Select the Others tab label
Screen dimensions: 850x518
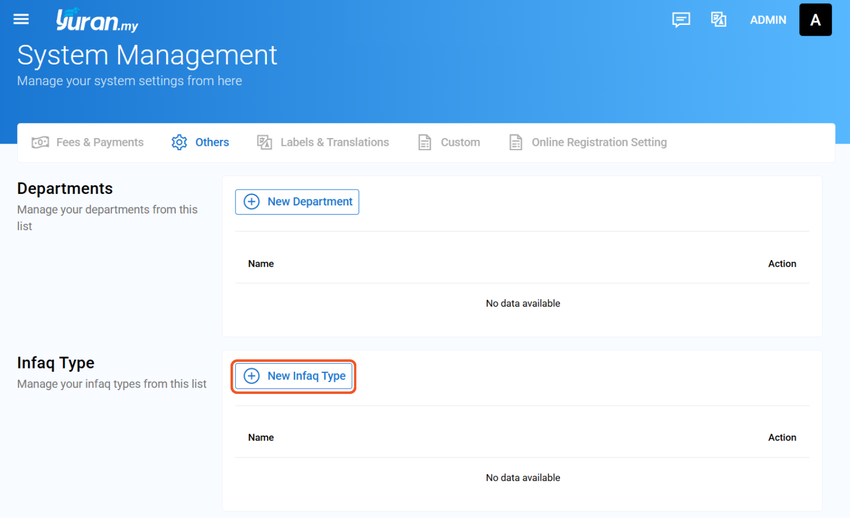click(212, 143)
